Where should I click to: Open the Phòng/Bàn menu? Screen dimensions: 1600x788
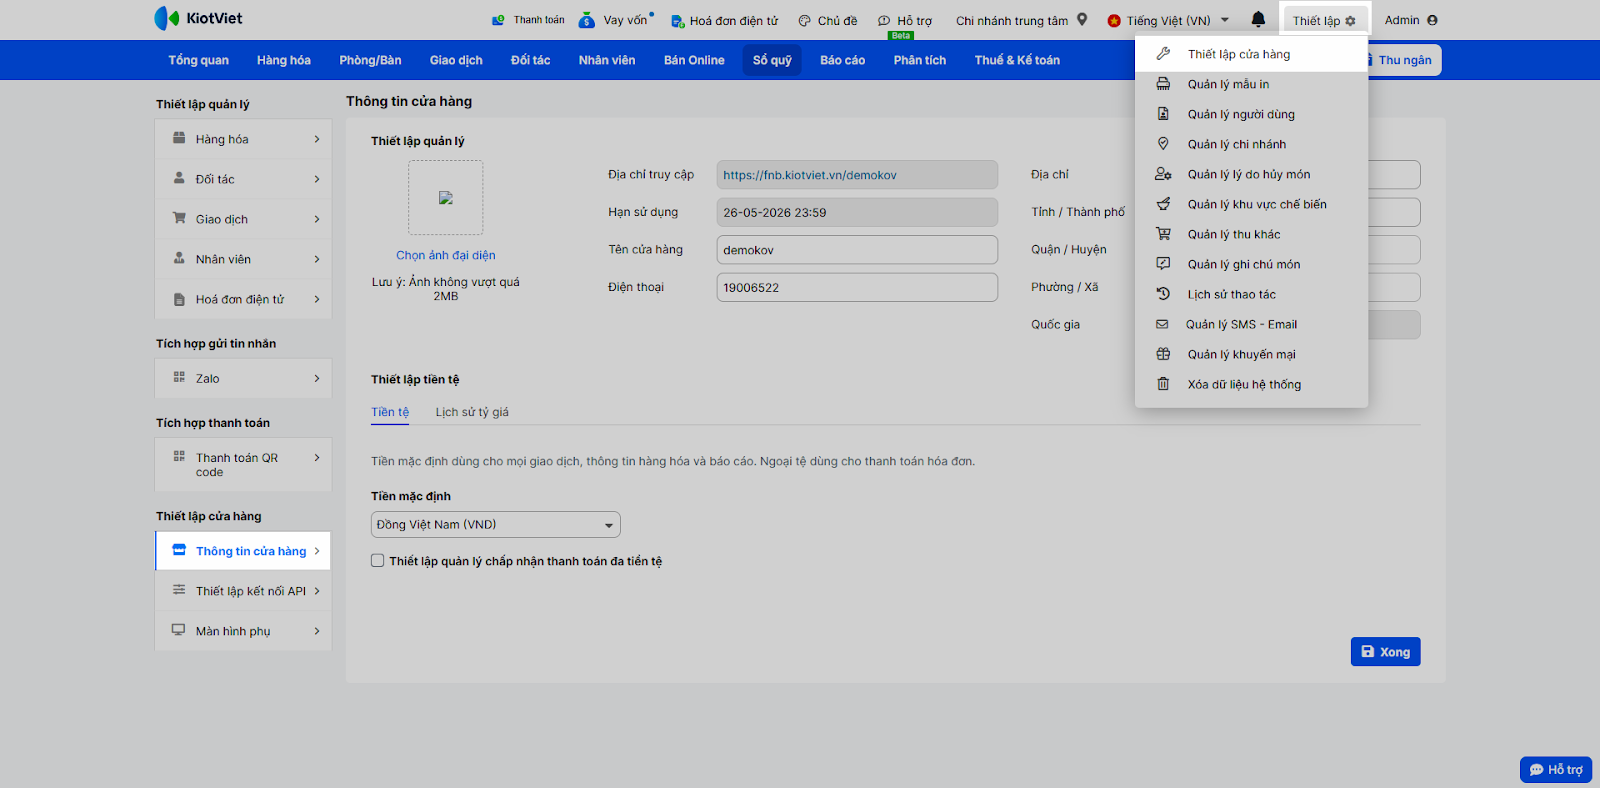370,60
